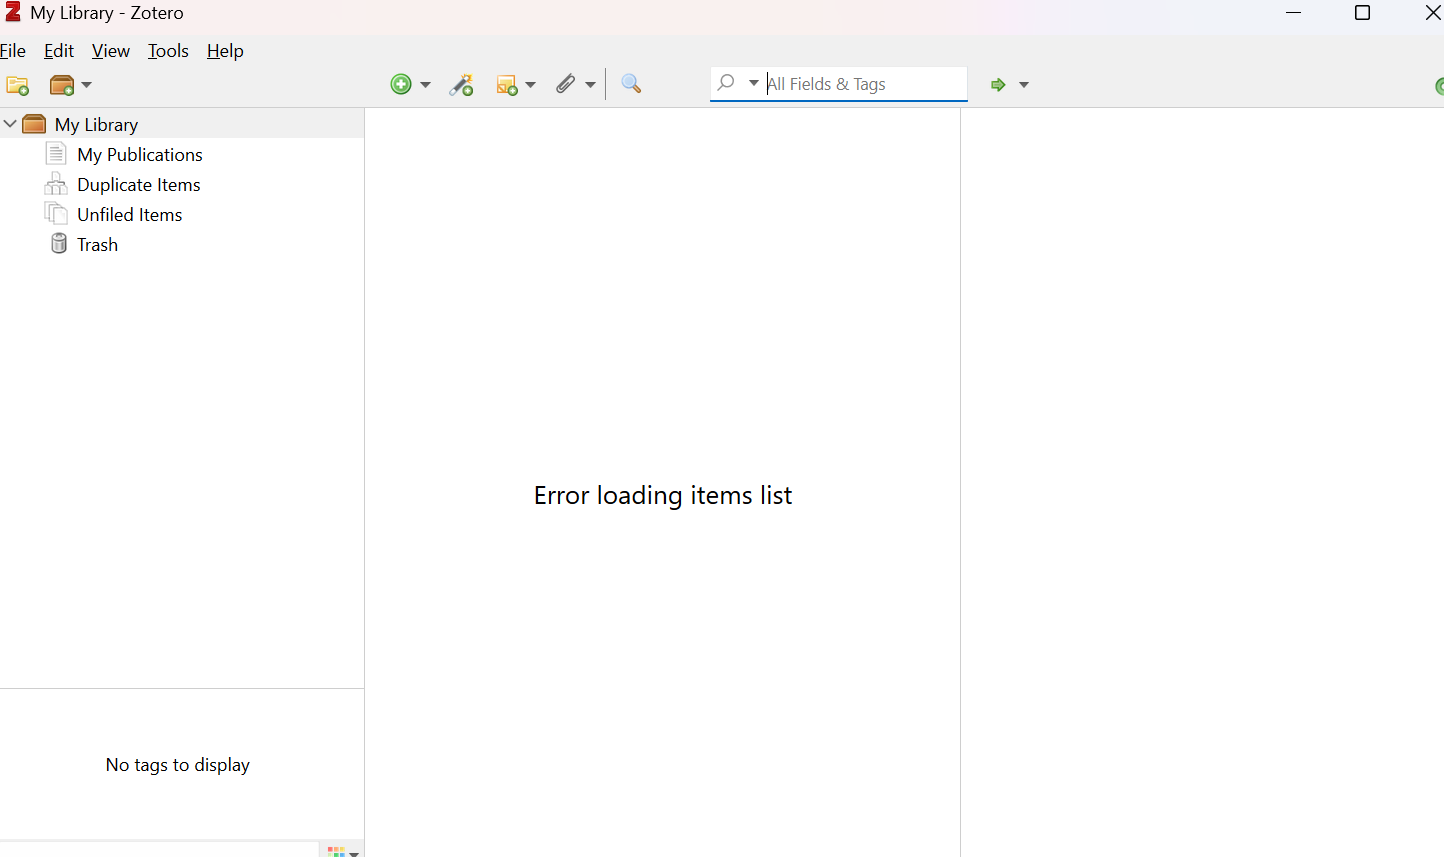Screen dimensions: 1444x857
Task: Click the Add Attachment paperclip icon
Action: tap(566, 84)
